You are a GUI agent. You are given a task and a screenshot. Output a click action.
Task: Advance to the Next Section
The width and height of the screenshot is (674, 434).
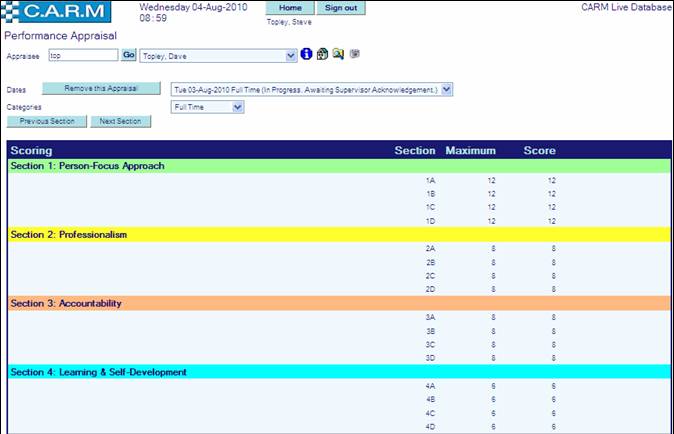click(120, 121)
